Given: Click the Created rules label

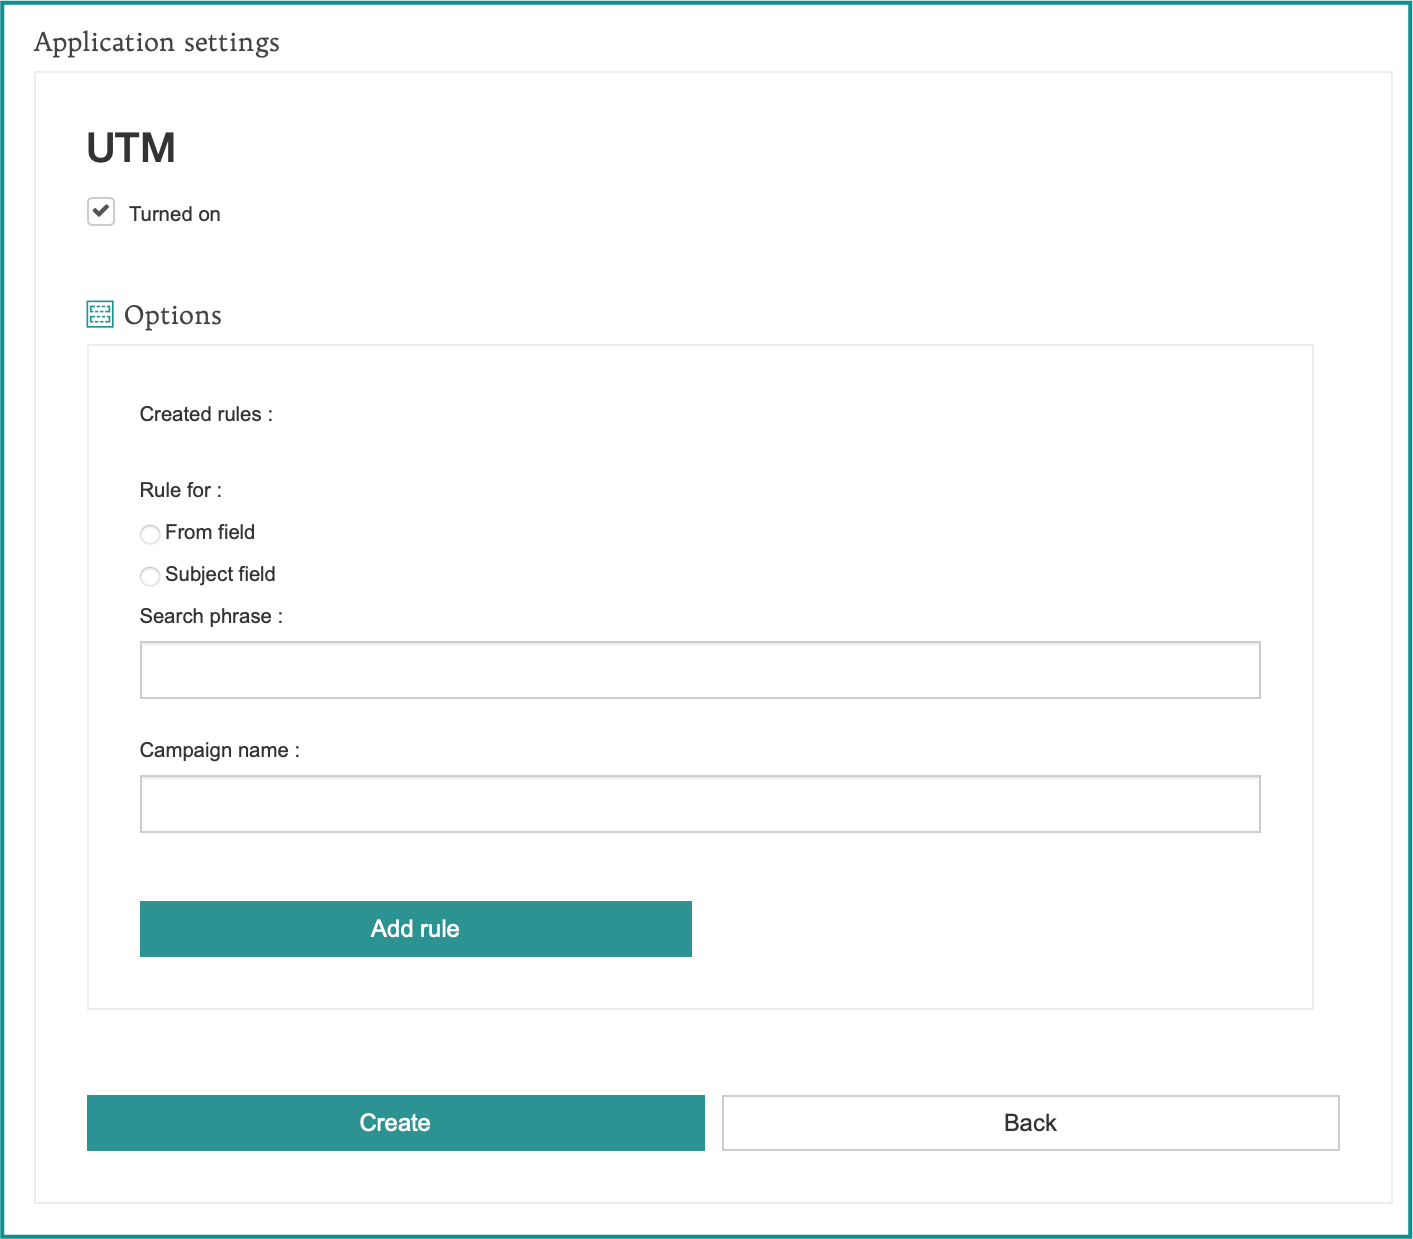Looking at the screenshot, I should tap(206, 414).
